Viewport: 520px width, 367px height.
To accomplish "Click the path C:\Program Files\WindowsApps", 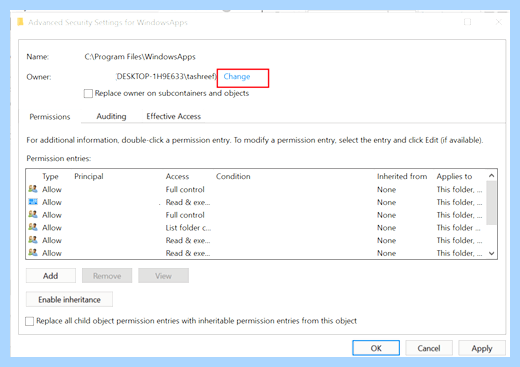I will (140, 57).
